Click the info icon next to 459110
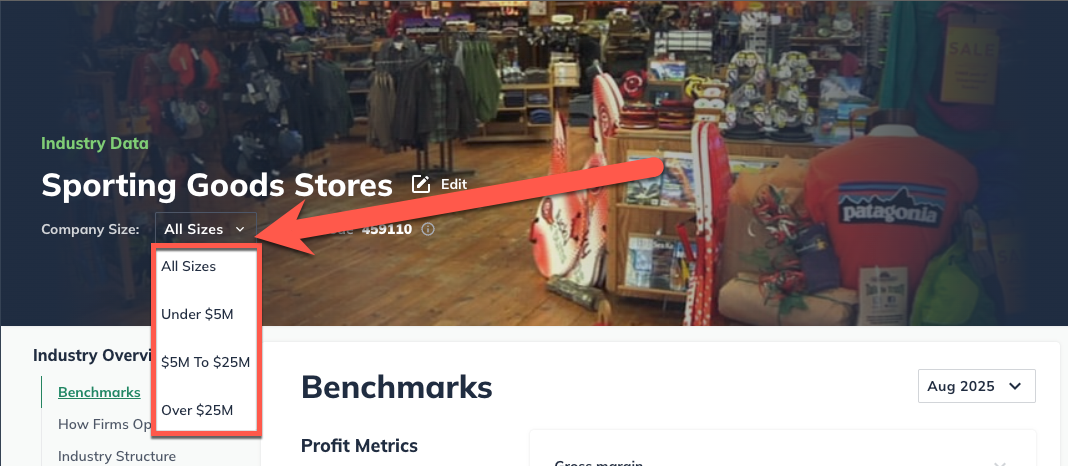 [x=428, y=230]
